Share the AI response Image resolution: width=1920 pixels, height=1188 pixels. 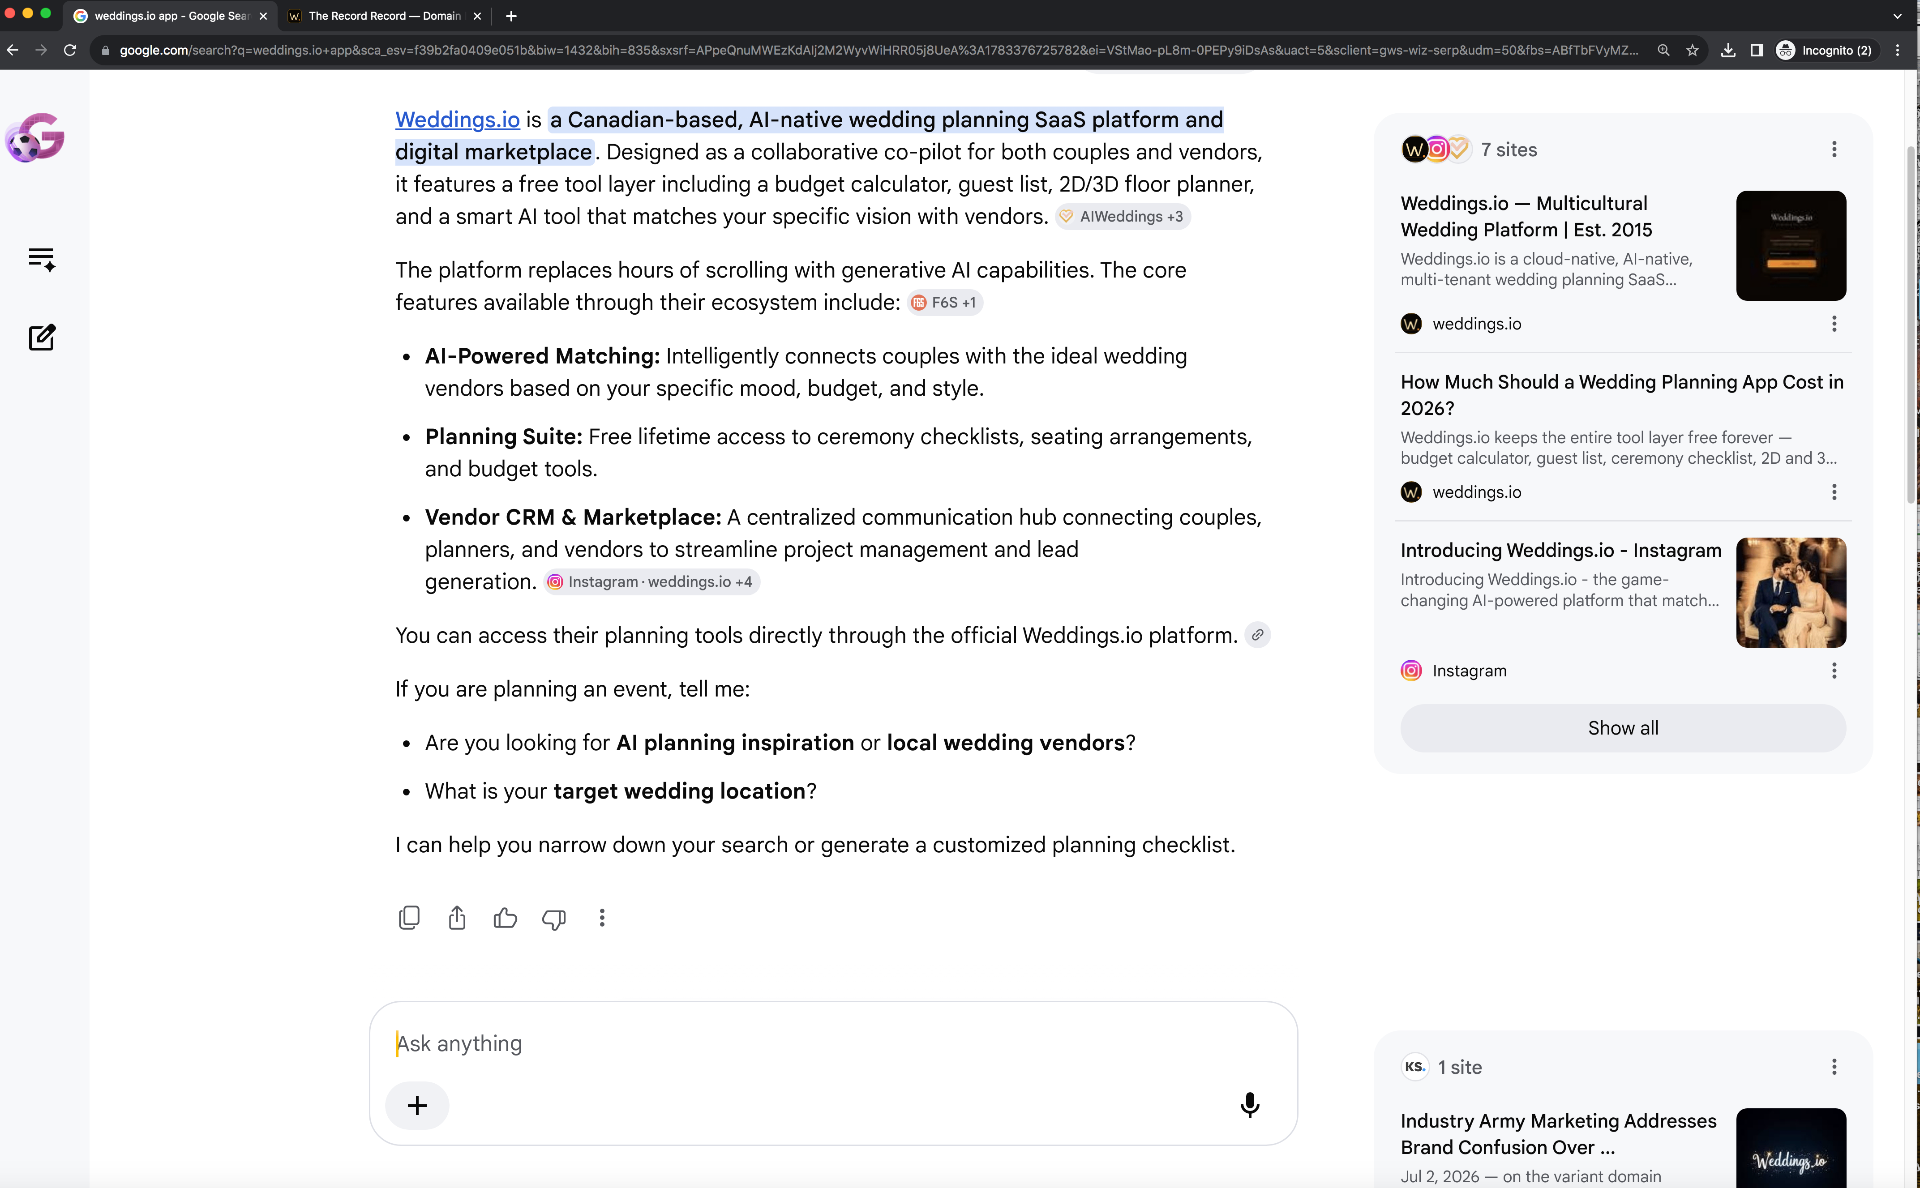[457, 918]
